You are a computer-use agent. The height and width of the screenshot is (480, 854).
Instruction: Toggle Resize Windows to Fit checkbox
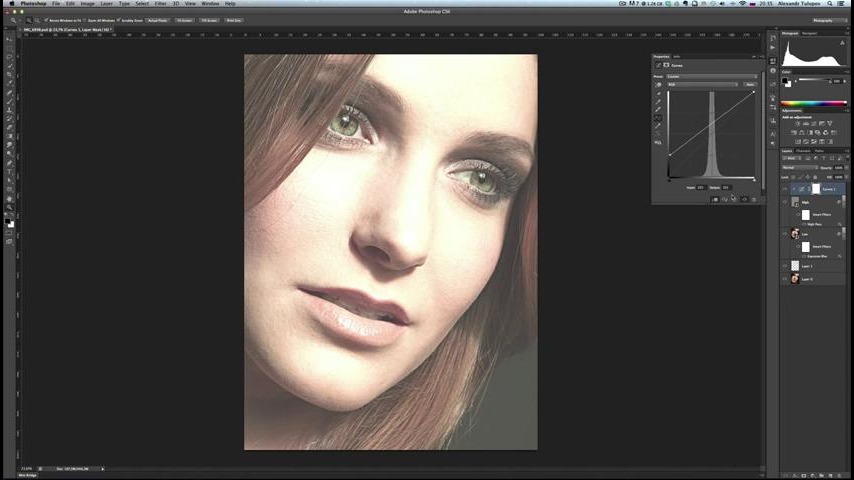click(46, 20)
